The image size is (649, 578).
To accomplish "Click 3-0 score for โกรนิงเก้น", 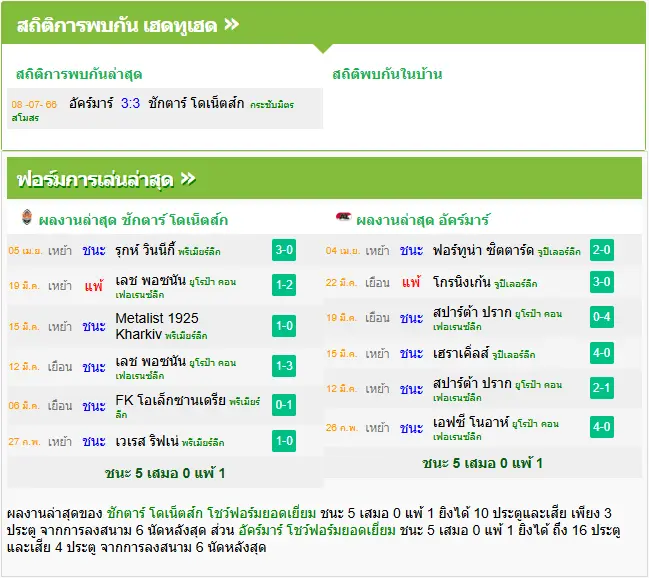I will (x=602, y=282).
